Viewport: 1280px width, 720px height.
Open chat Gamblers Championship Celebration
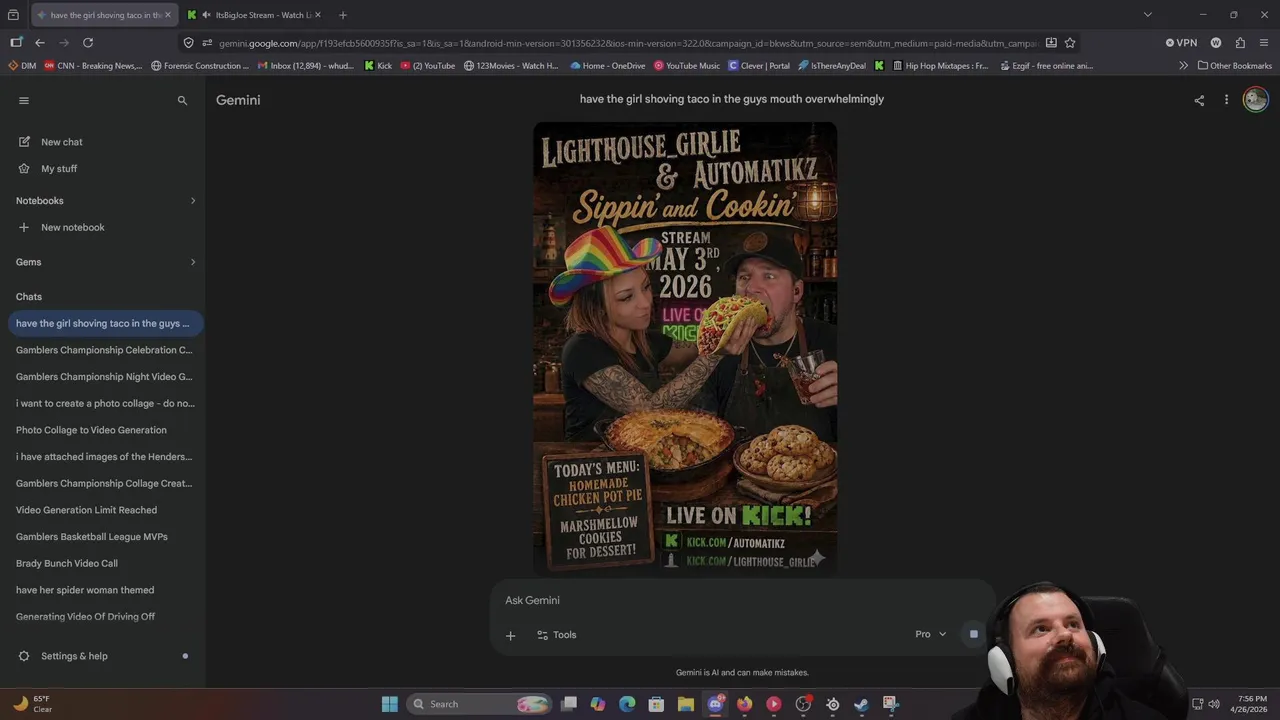(104, 350)
